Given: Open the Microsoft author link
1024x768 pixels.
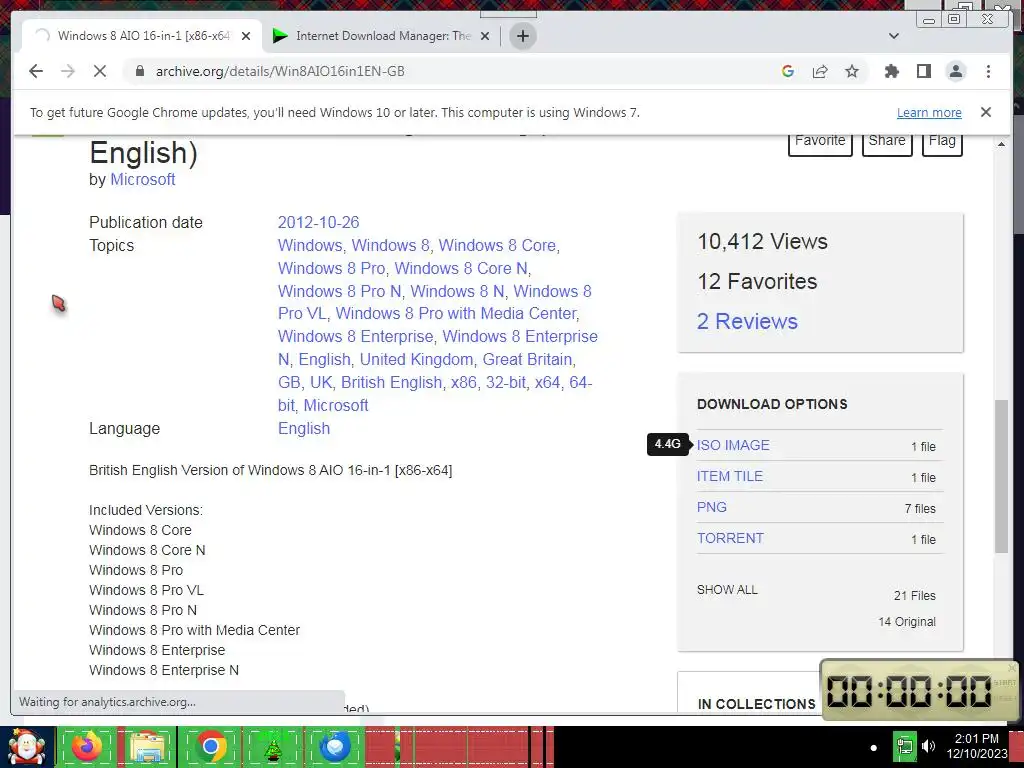Looking at the screenshot, I should 142,179.
